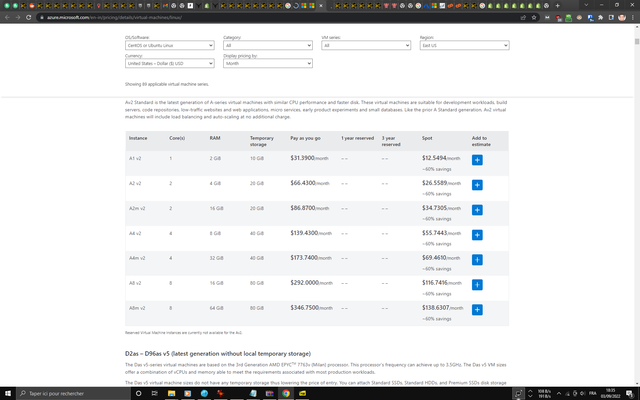Add A4 v2 instance to estimate
The width and height of the screenshot is (640, 400).
pos(477,235)
